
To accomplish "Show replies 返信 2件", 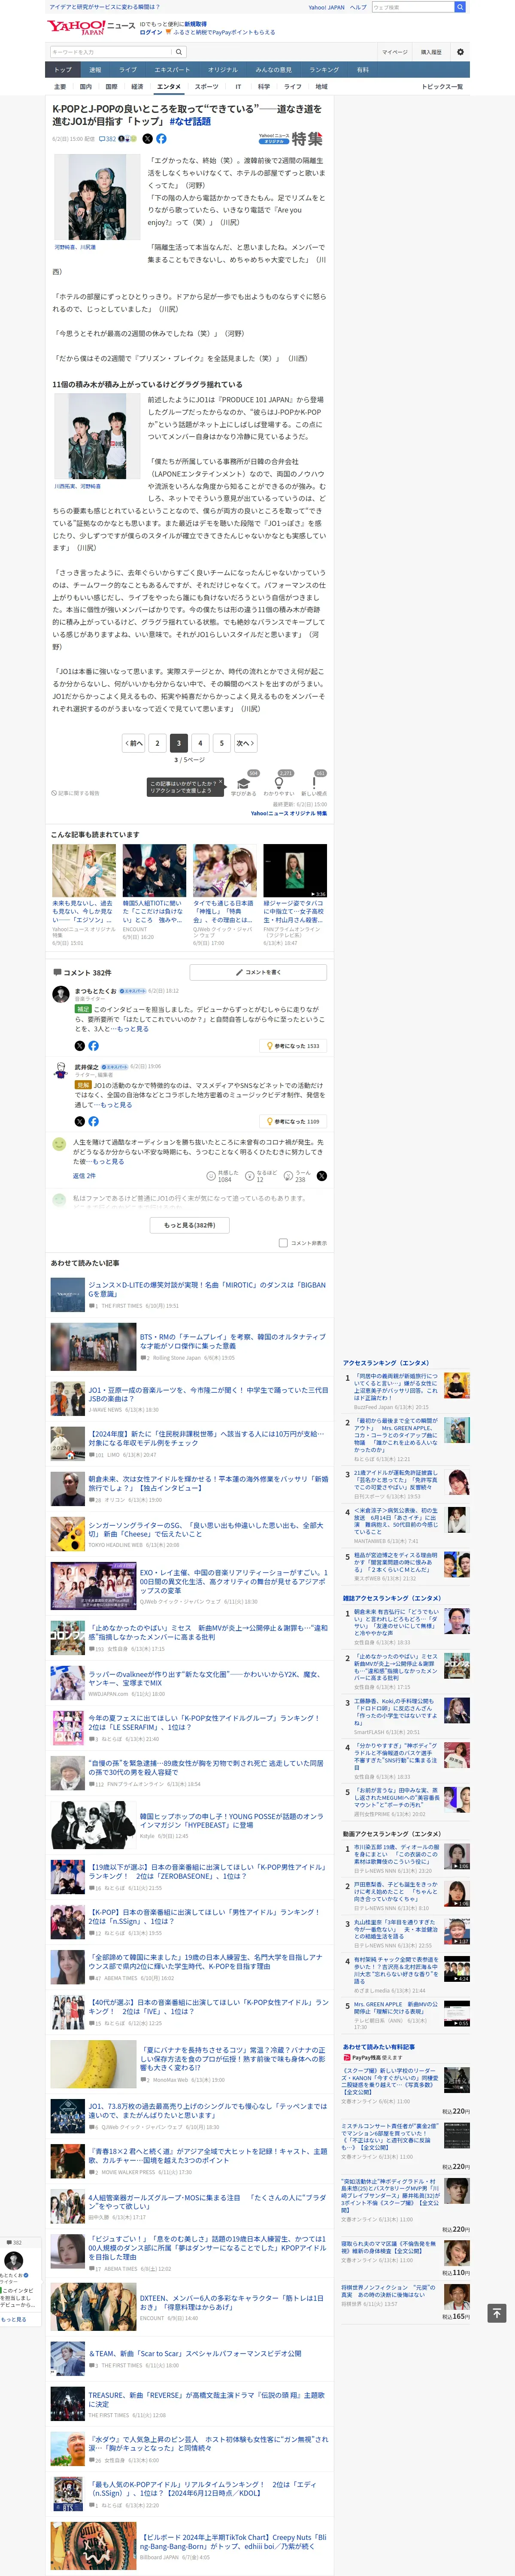I will [84, 1176].
